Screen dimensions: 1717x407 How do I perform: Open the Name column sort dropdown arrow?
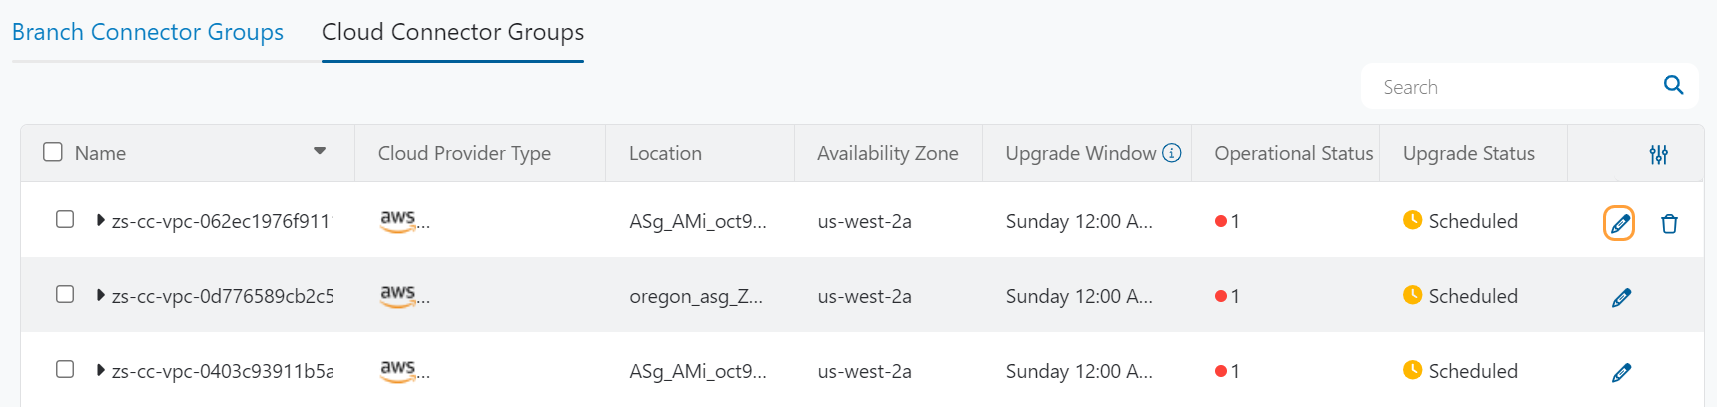pyautogui.click(x=320, y=151)
